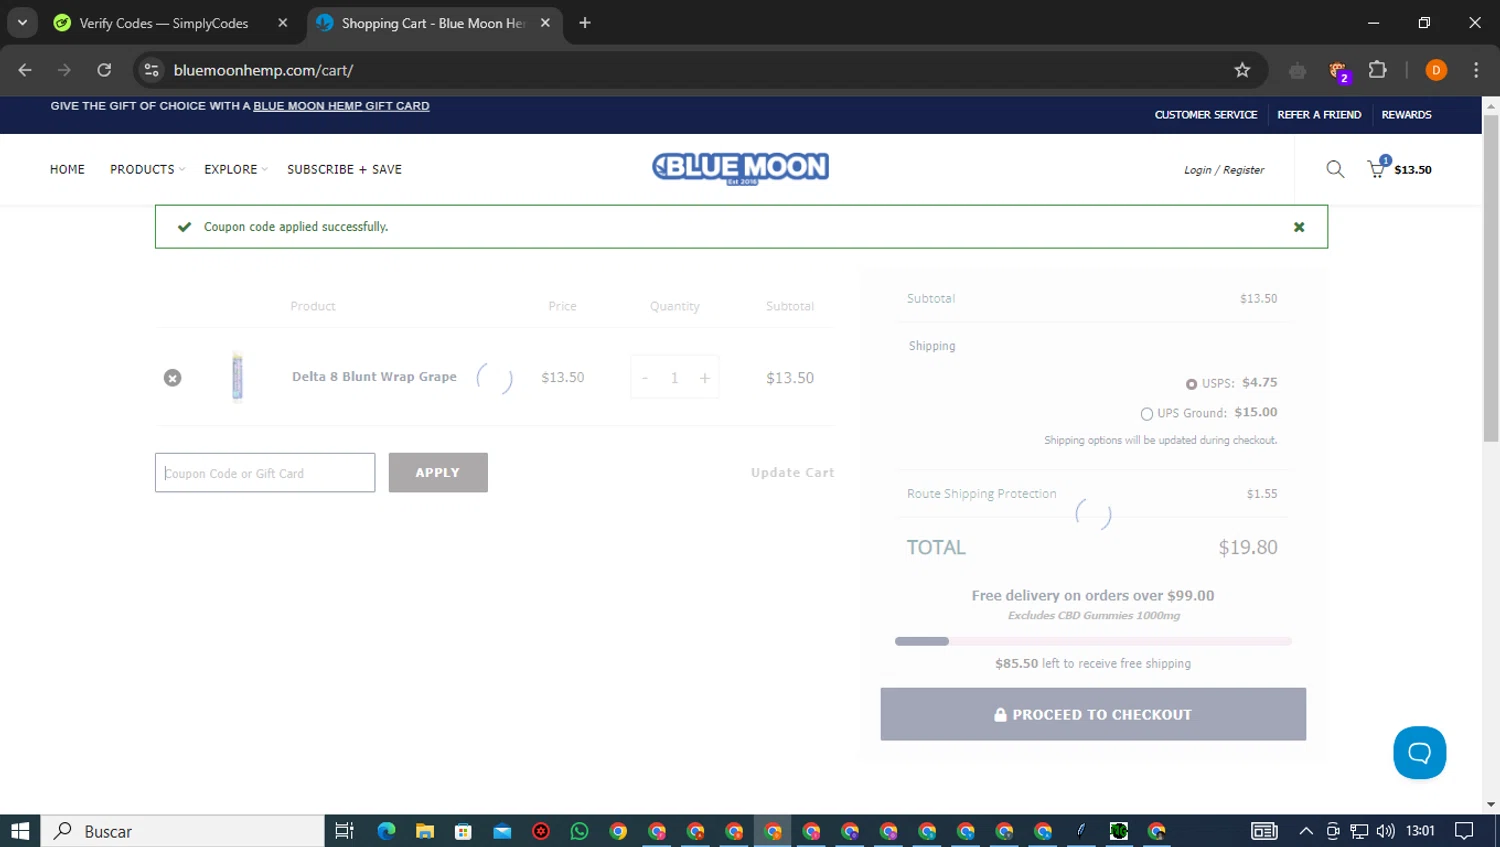Open the Rewards page
This screenshot has height=847, width=1500.
(1406, 115)
